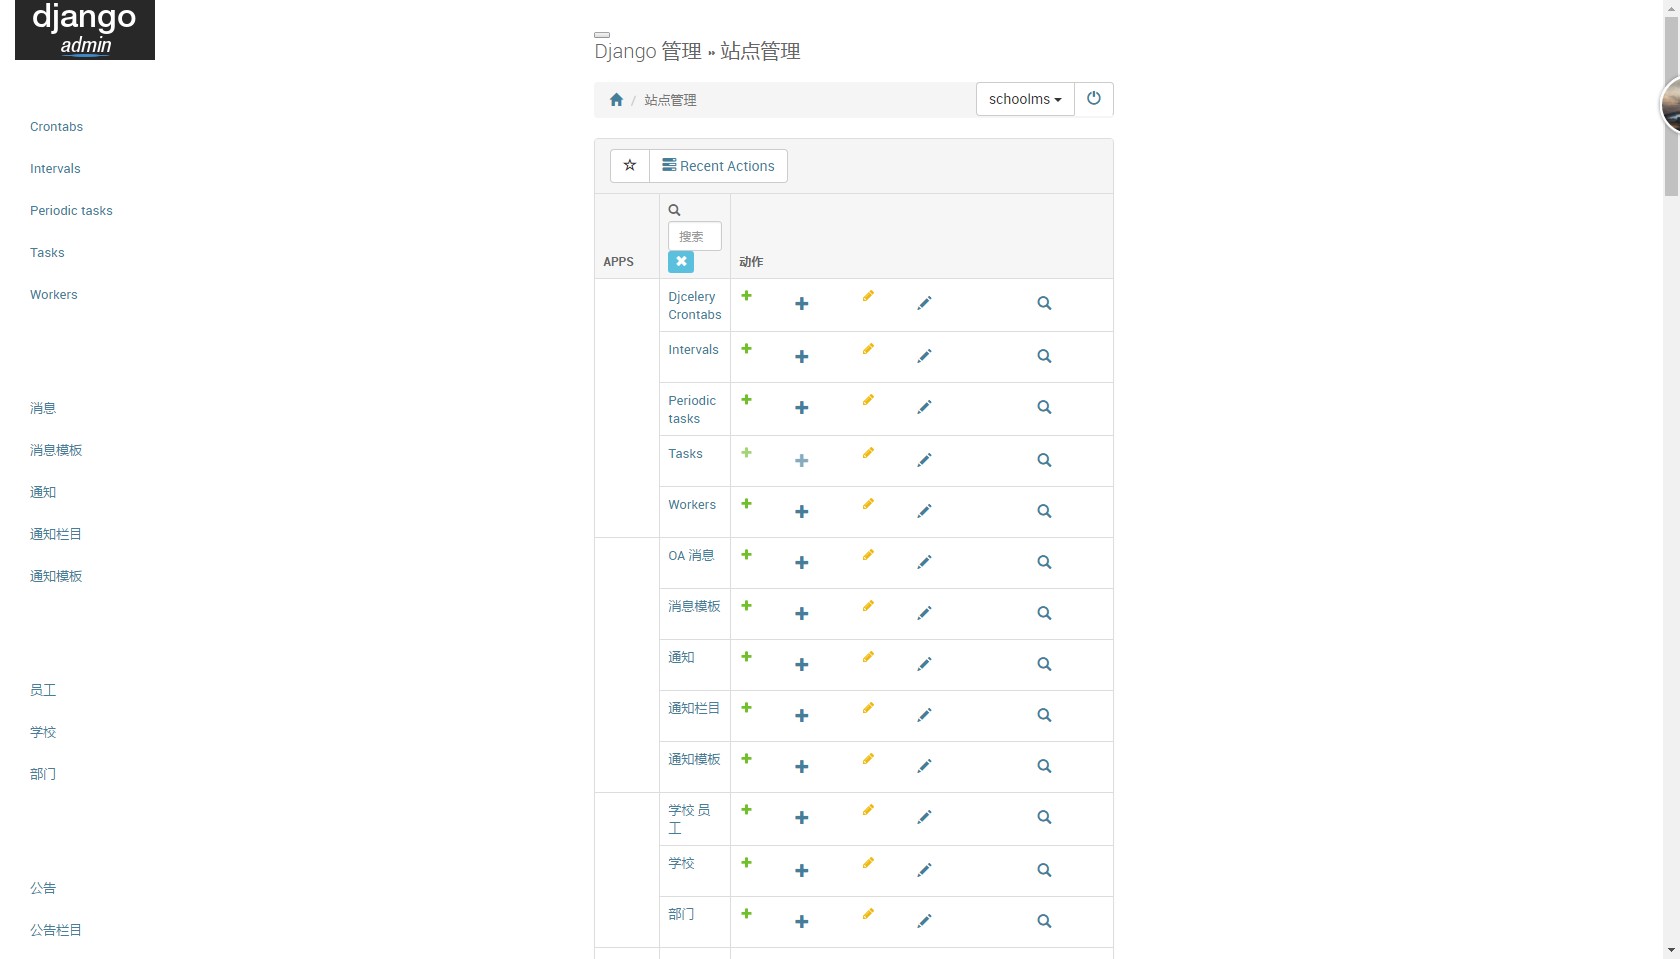Click magnifier icon in 通知模板 row
The image size is (1680, 959).
pyautogui.click(x=1044, y=766)
